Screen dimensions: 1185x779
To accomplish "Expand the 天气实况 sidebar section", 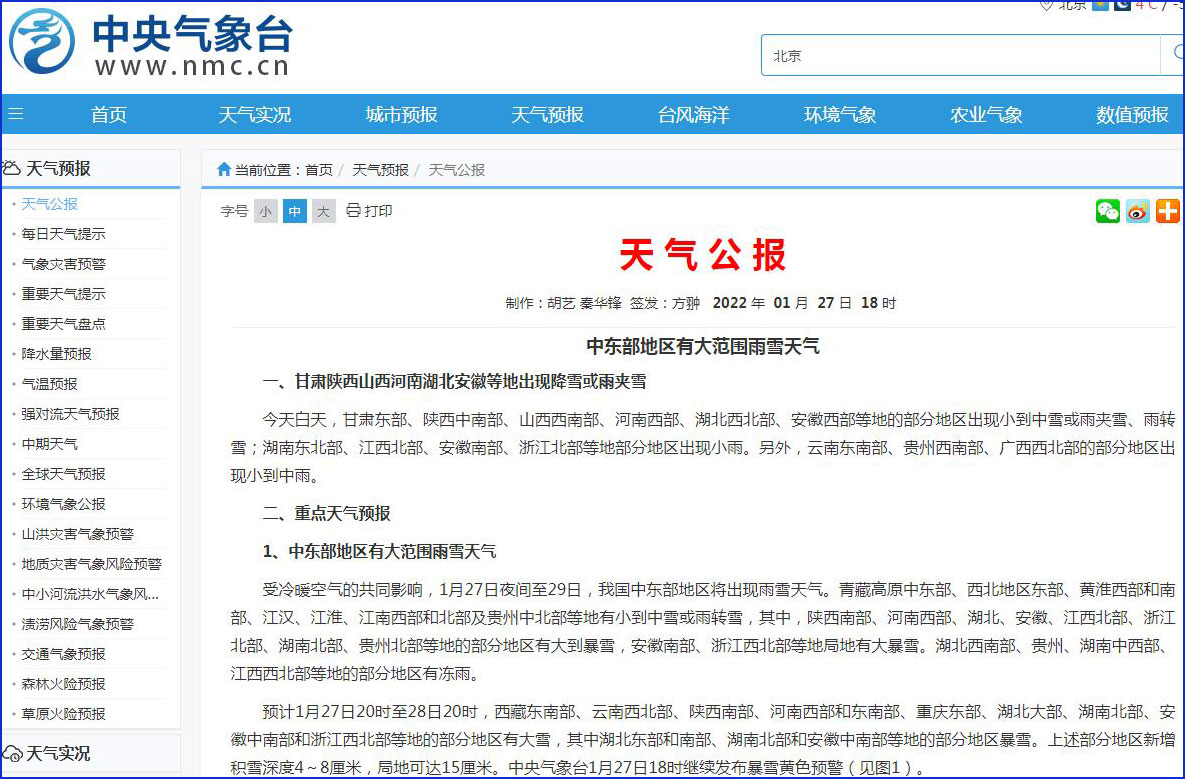I will (x=58, y=753).
